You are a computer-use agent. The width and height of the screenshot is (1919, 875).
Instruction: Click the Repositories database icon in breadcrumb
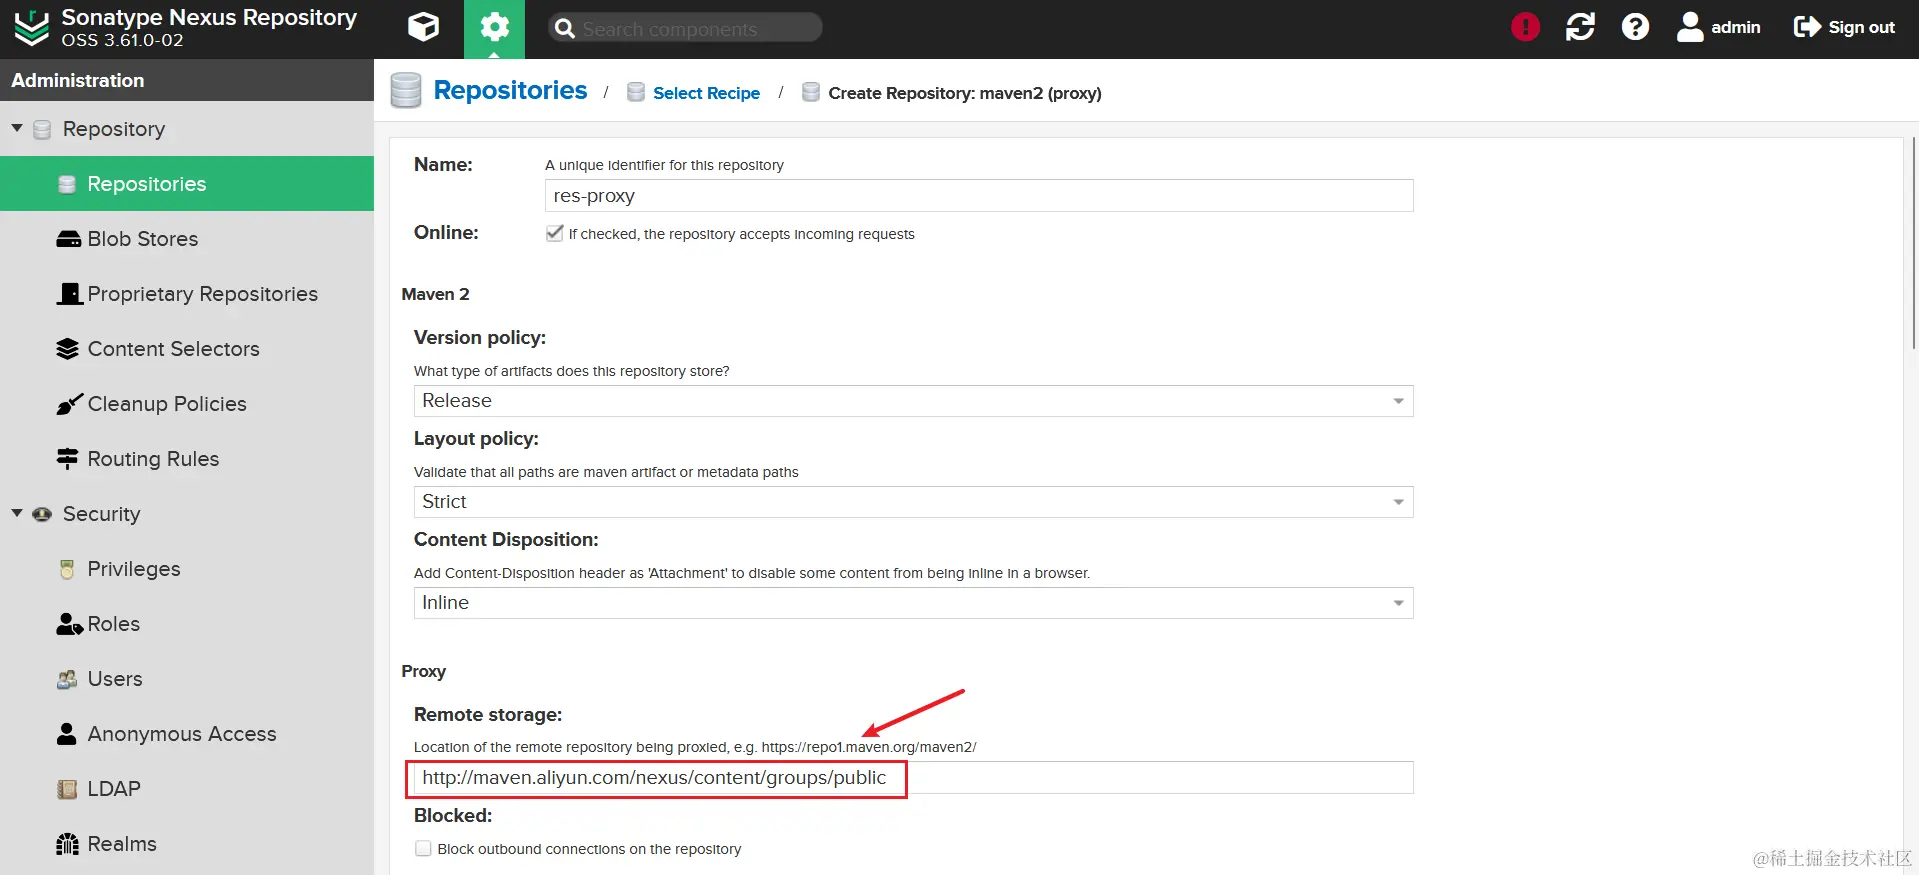[x=406, y=91]
